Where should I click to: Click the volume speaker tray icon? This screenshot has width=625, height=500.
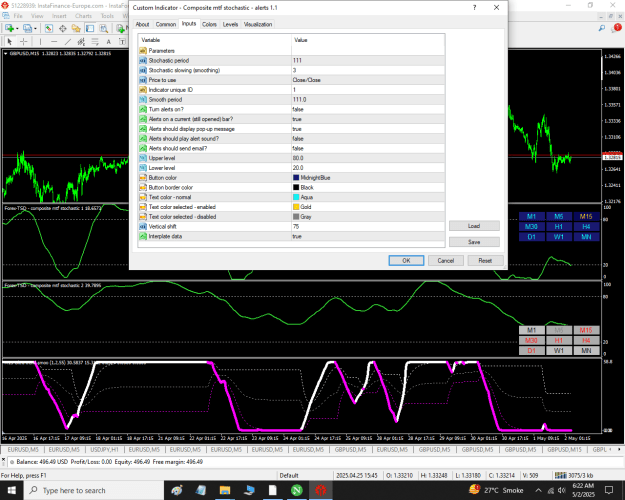[562, 490]
